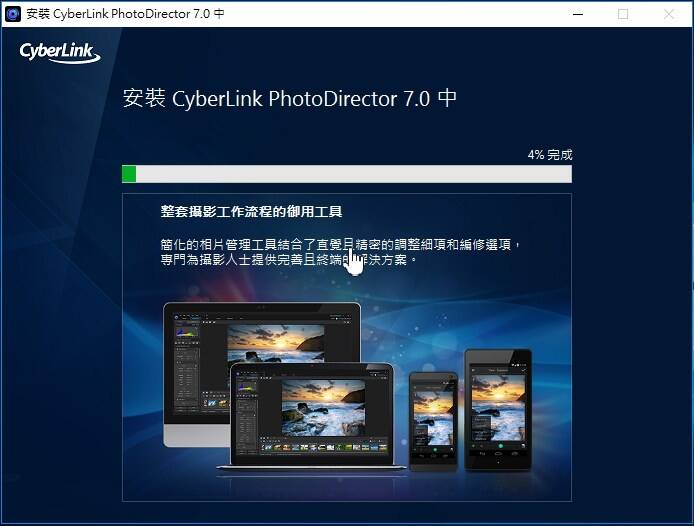Viewport: 694px width, 526px height.
Task: Close the installer window
Action: pos(669,14)
